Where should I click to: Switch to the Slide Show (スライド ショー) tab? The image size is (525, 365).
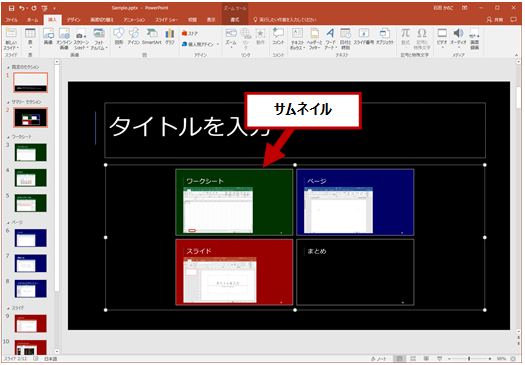coord(166,20)
